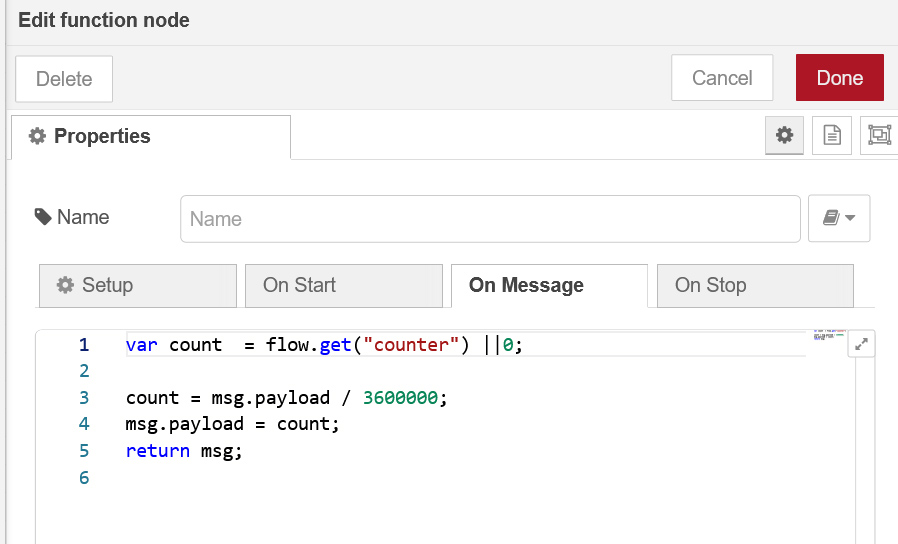Open node appearance settings icon
Image resolution: width=898 pixels, height=544 pixels.
pyautogui.click(x=879, y=136)
